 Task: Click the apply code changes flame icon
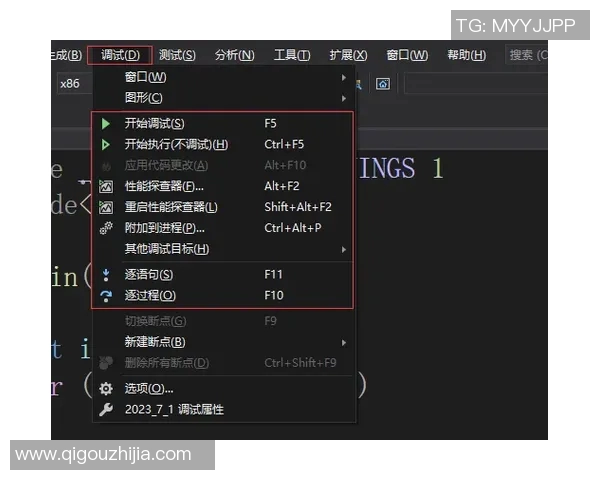click(106, 166)
